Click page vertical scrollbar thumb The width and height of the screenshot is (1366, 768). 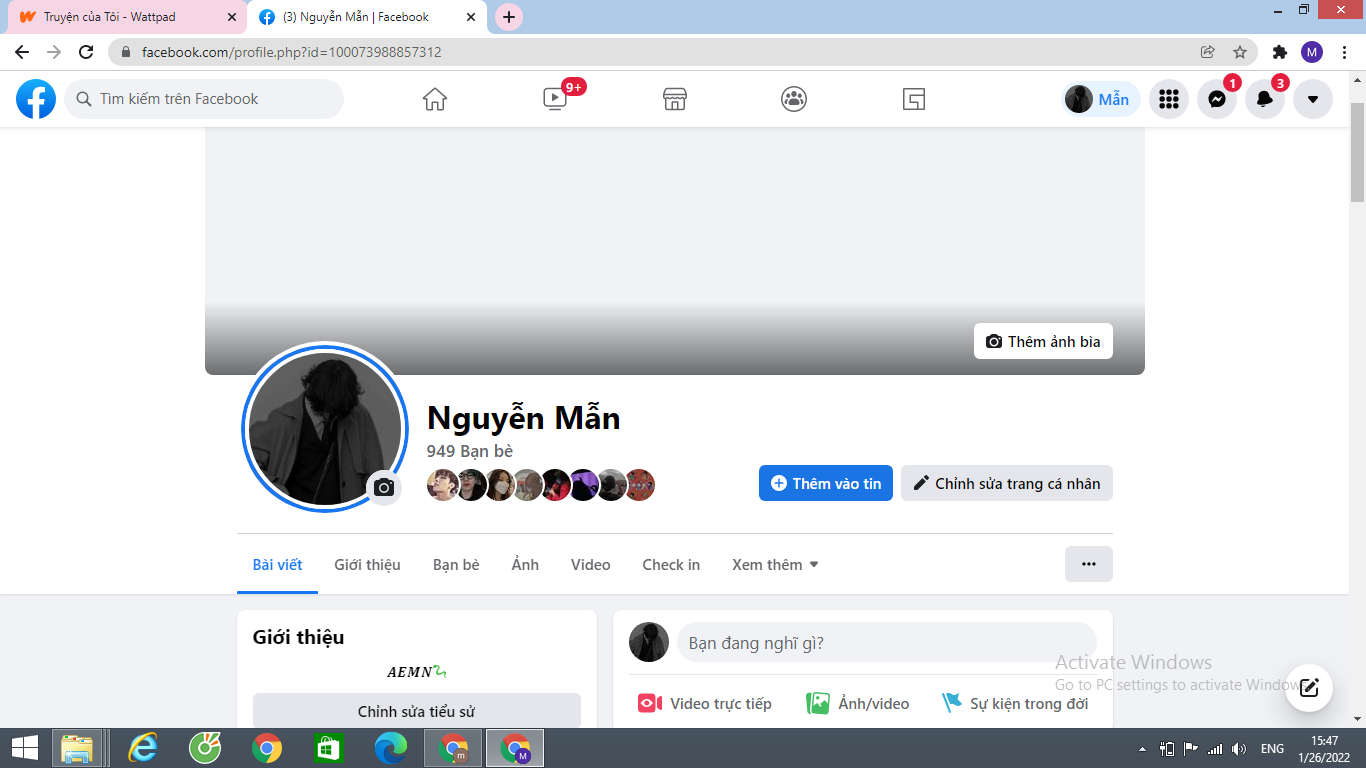click(1357, 150)
